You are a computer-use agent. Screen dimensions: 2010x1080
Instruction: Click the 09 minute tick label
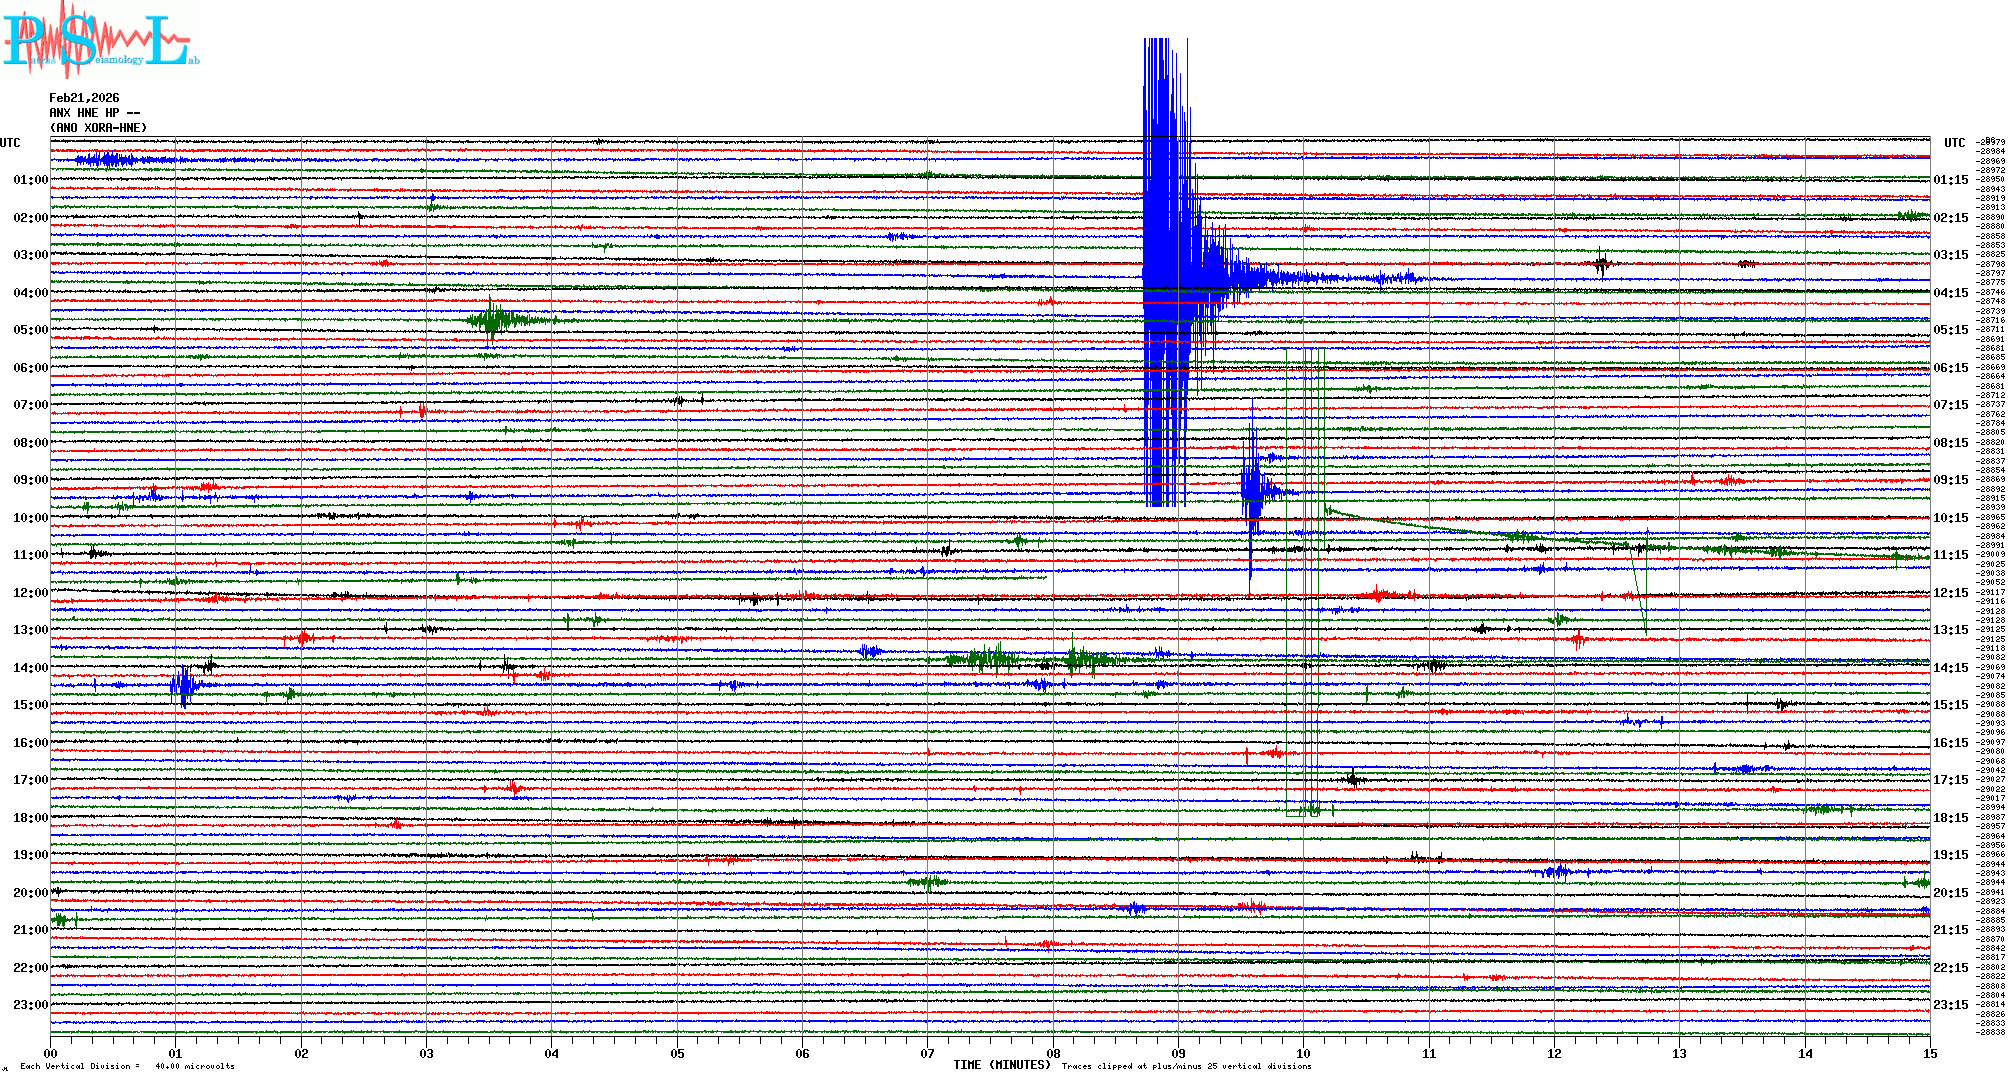[1178, 1053]
